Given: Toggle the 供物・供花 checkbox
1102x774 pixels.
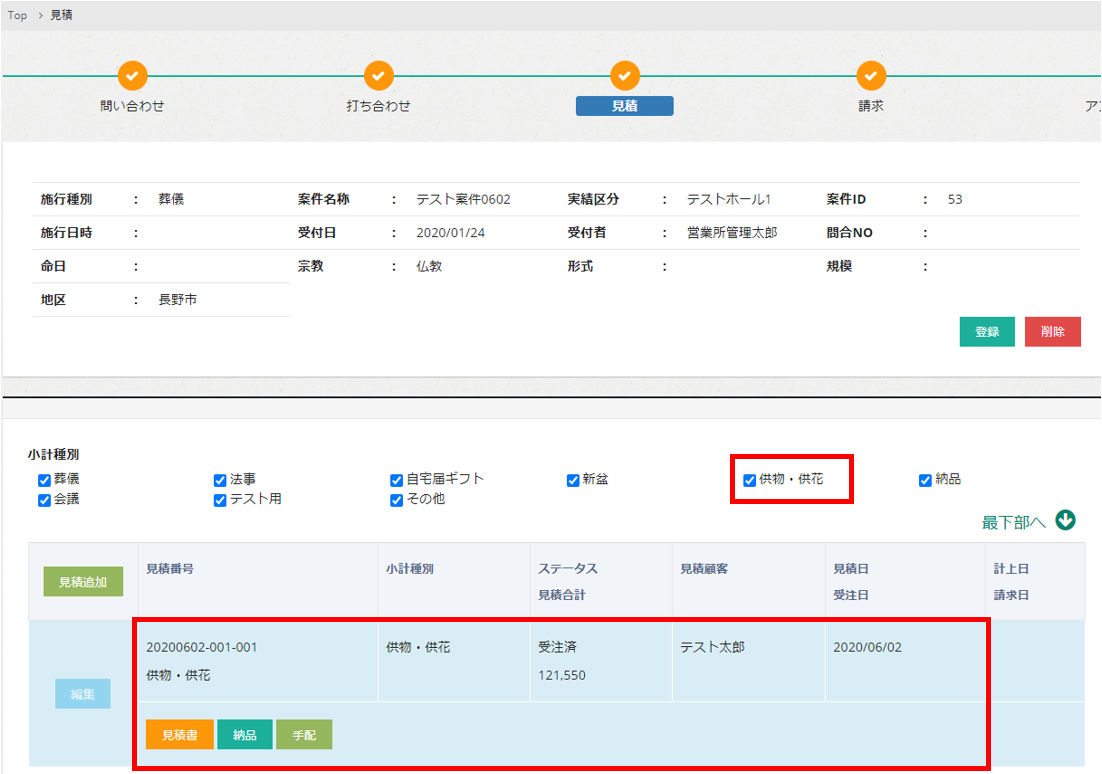Looking at the screenshot, I should pyautogui.click(x=749, y=480).
